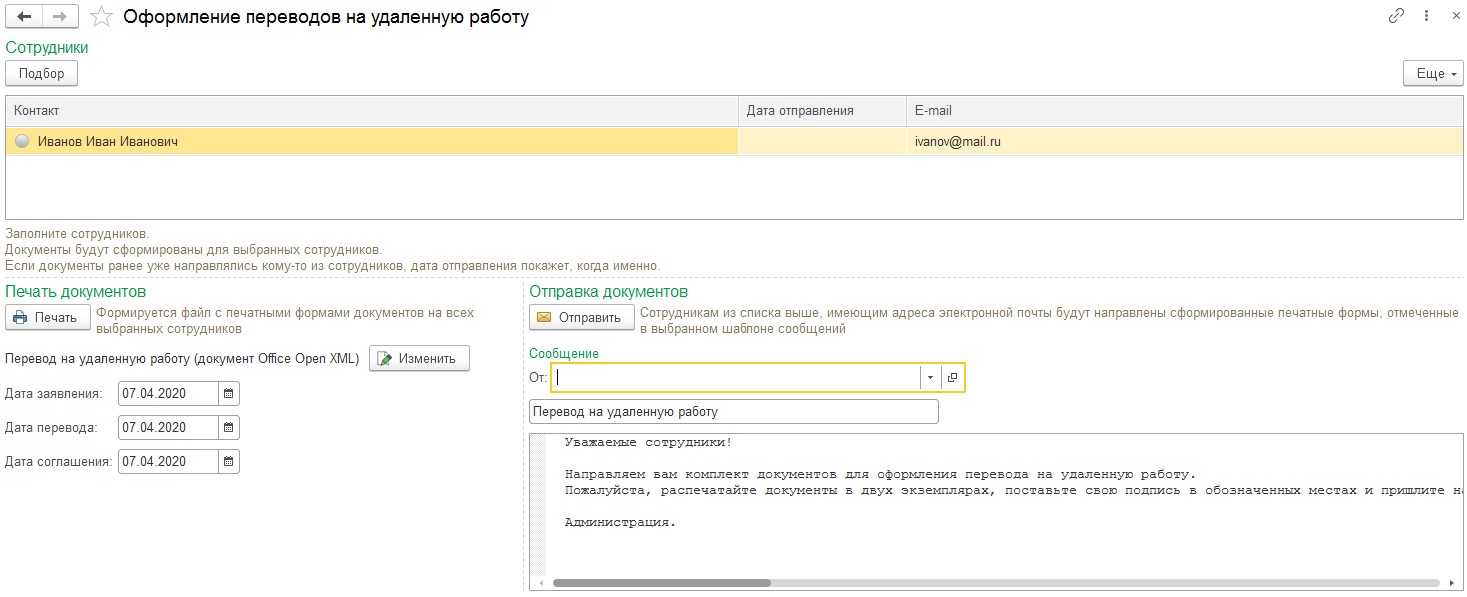Add the form to favorites with star
Image resolution: width=1467 pixels, height=597 pixels.
tap(101, 16)
